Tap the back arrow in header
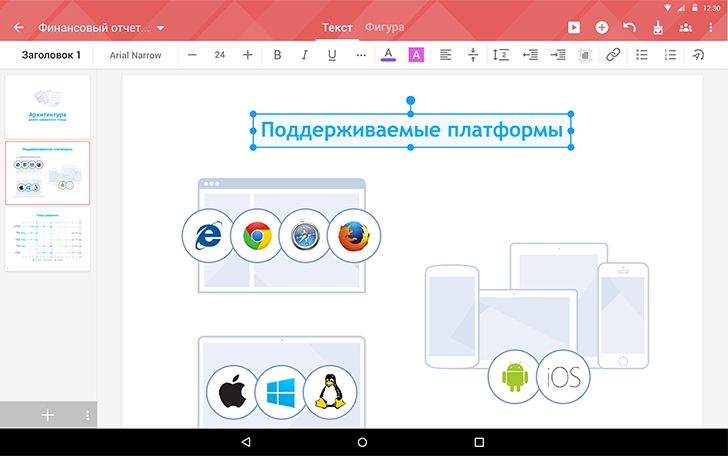Image resolution: width=728 pixels, height=456 pixels. 19,28
